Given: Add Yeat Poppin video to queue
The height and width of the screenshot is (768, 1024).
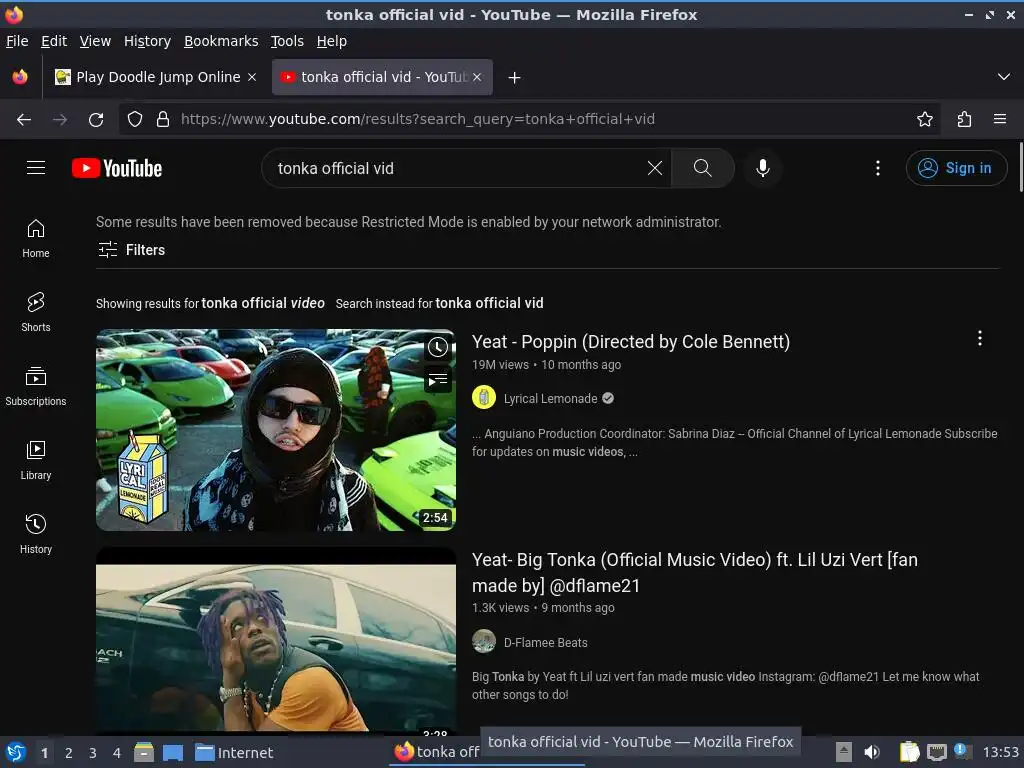Looking at the screenshot, I should coord(438,379).
